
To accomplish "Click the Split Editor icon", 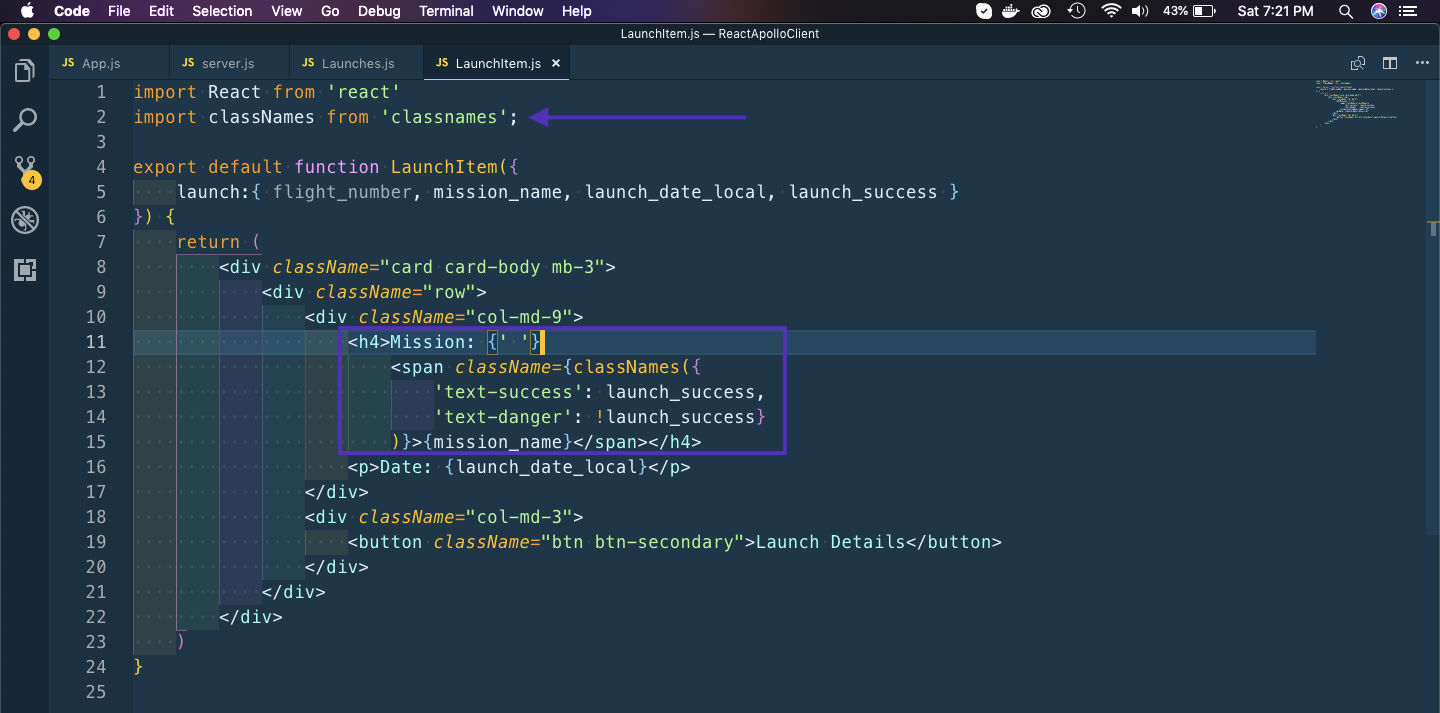I will coord(1390,63).
